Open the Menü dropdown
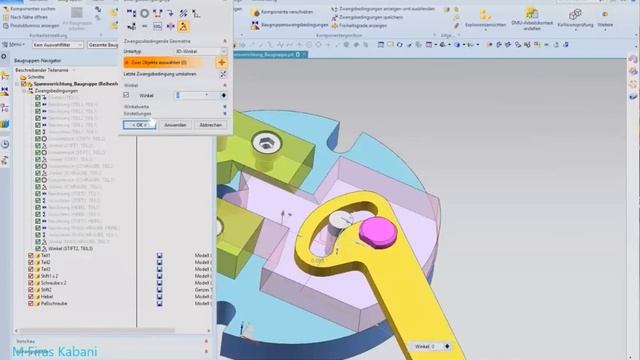640x360 pixels. pos(15,44)
